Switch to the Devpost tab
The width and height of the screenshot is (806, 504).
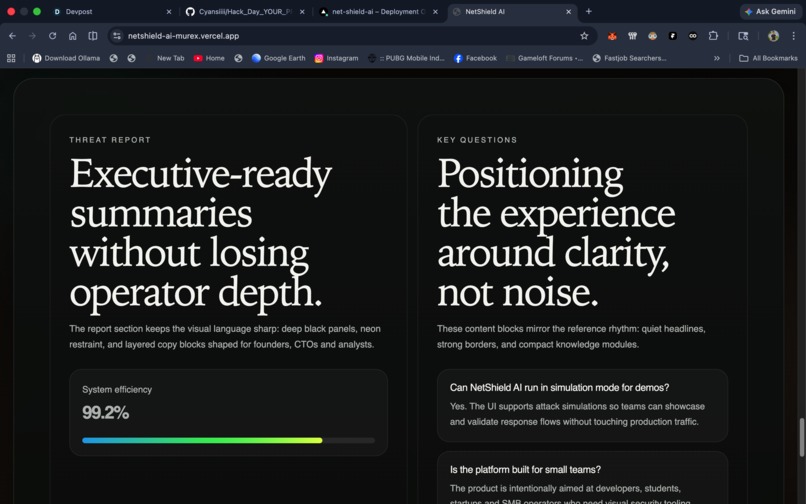point(111,11)
